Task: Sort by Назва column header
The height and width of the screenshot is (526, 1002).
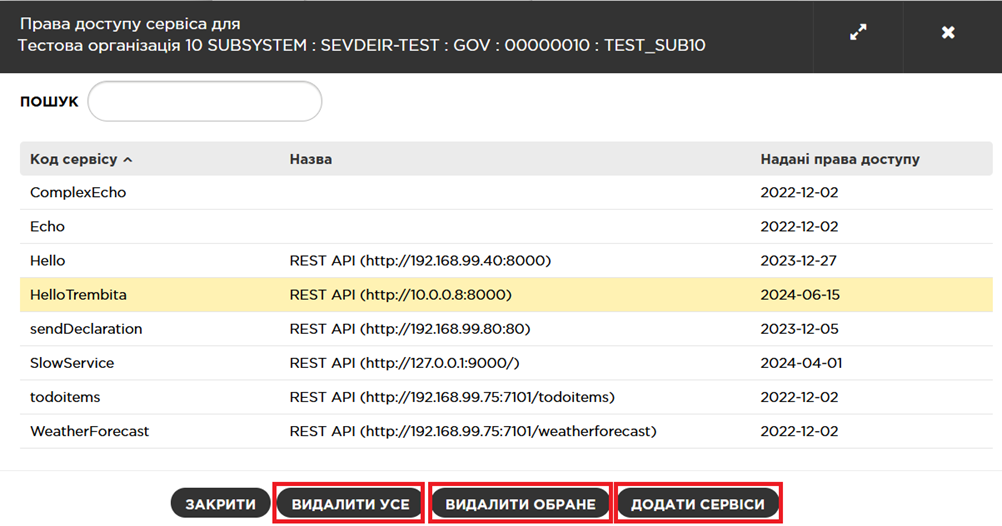Action: click(x=311, y=159)
